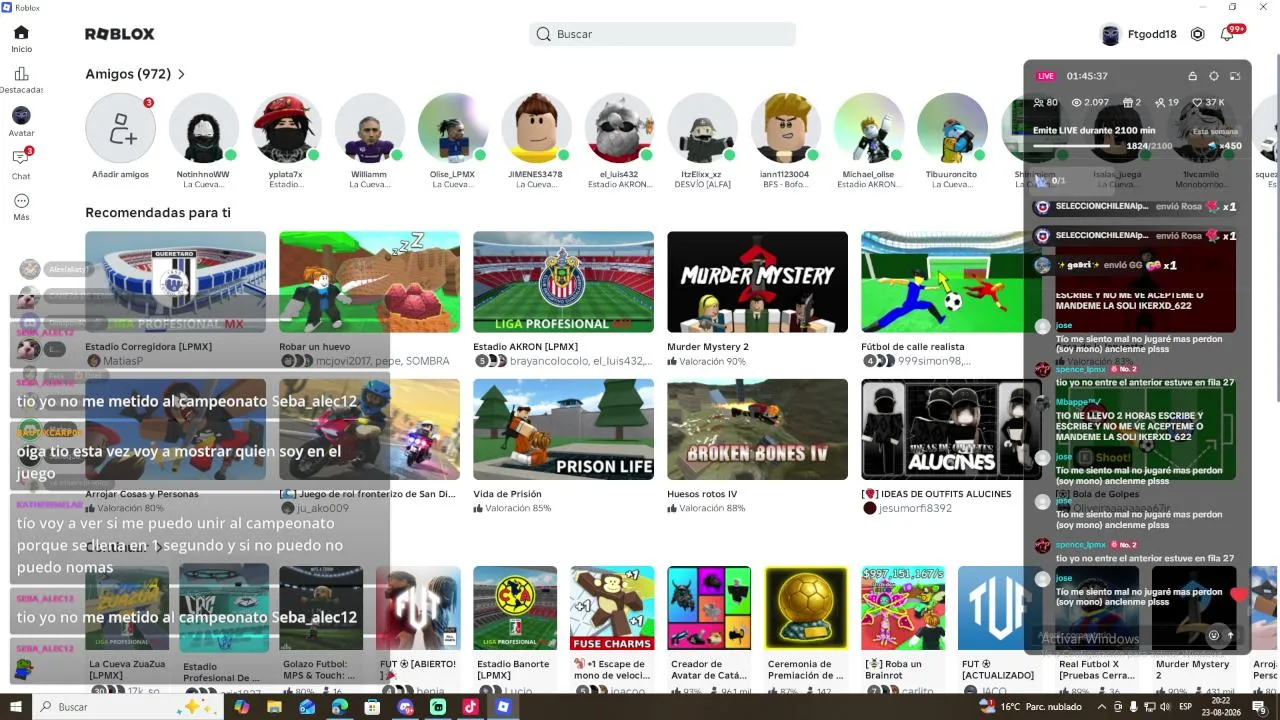Open TikTok from the taskbar
Image resolution: width=1280 pixels, height=720 pixels.
[470, 707]
